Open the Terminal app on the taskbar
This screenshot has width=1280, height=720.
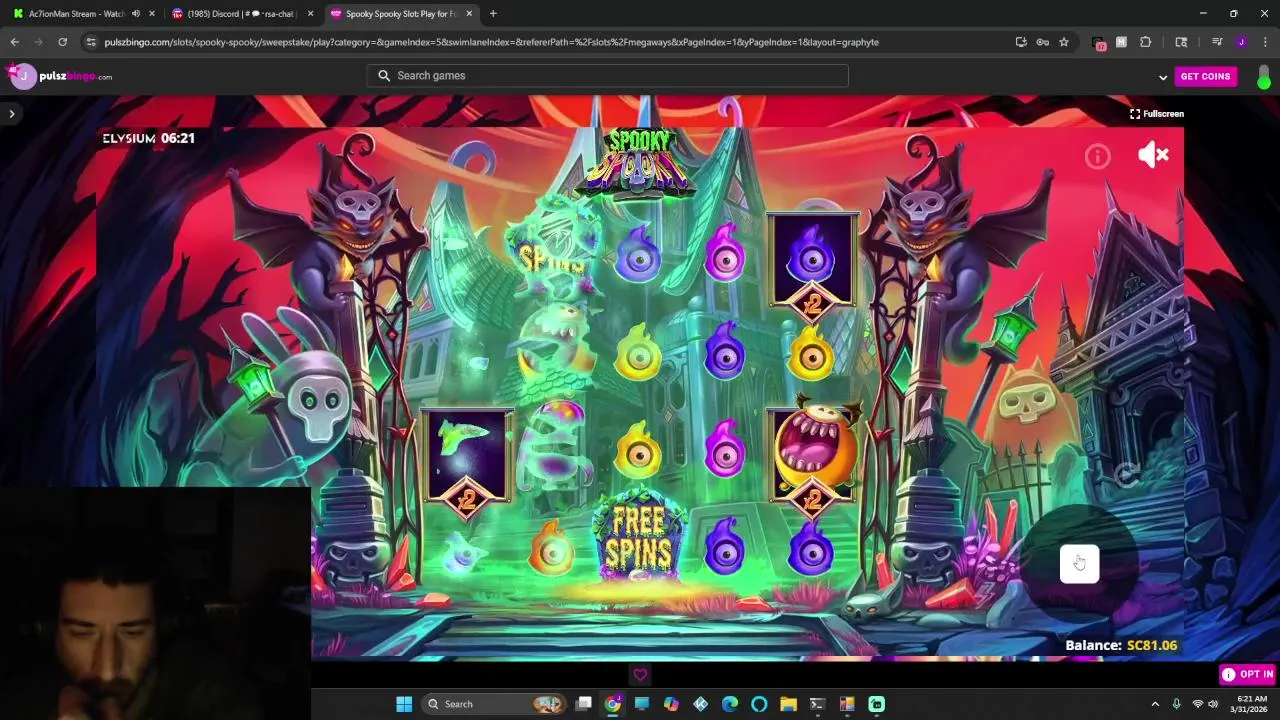817,704
